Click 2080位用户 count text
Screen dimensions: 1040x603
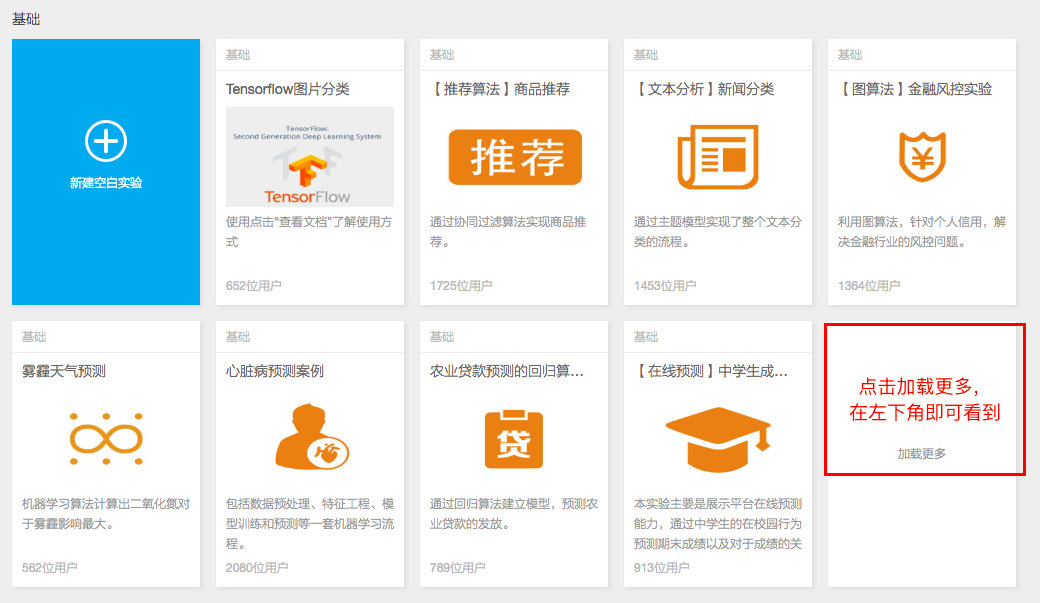[257, 567]
